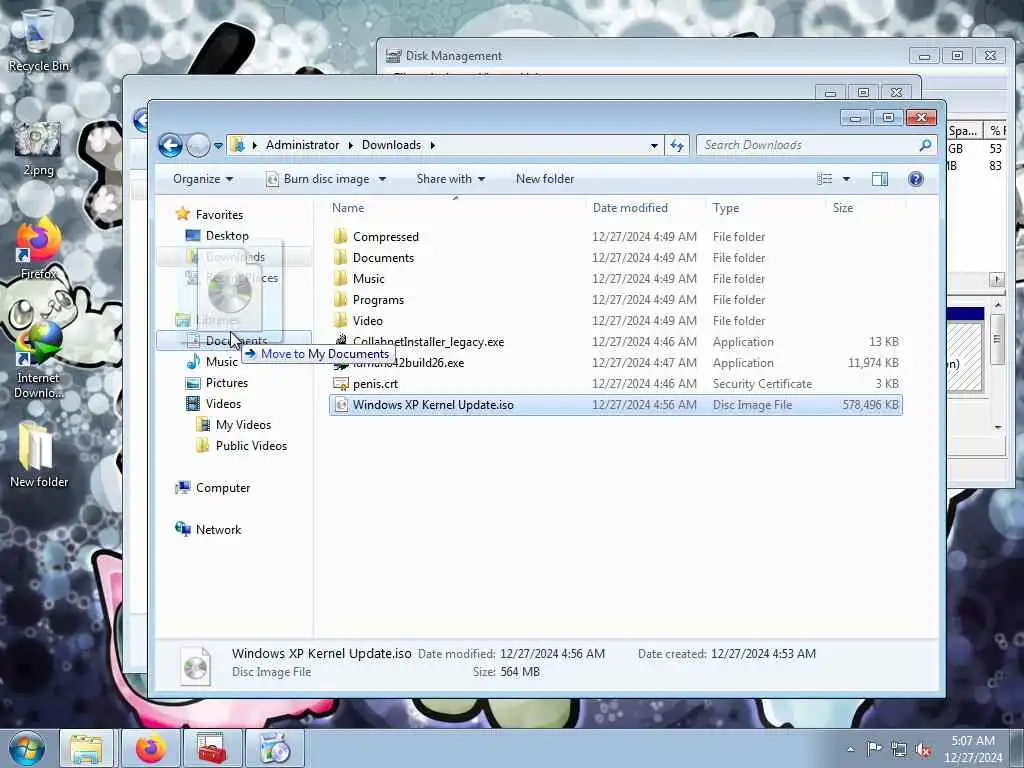
Task: Click Windows Explorer taskbar button
Action: [x=86, y=748]
